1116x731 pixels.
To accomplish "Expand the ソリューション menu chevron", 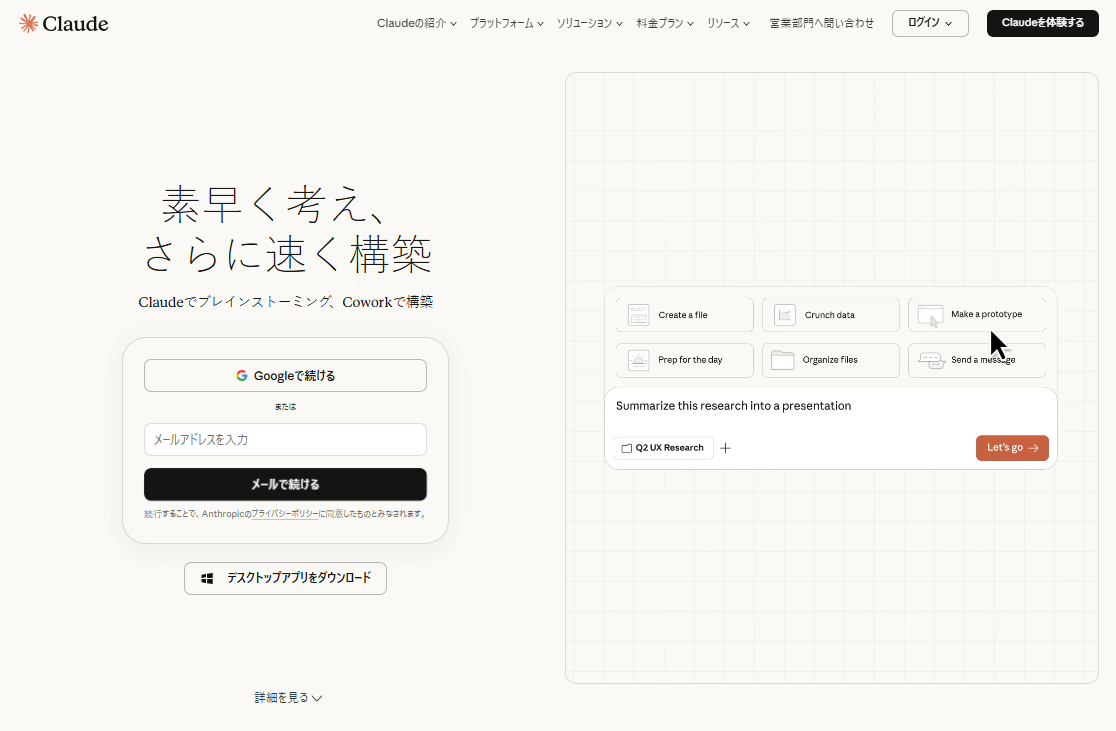I will 619,24.
